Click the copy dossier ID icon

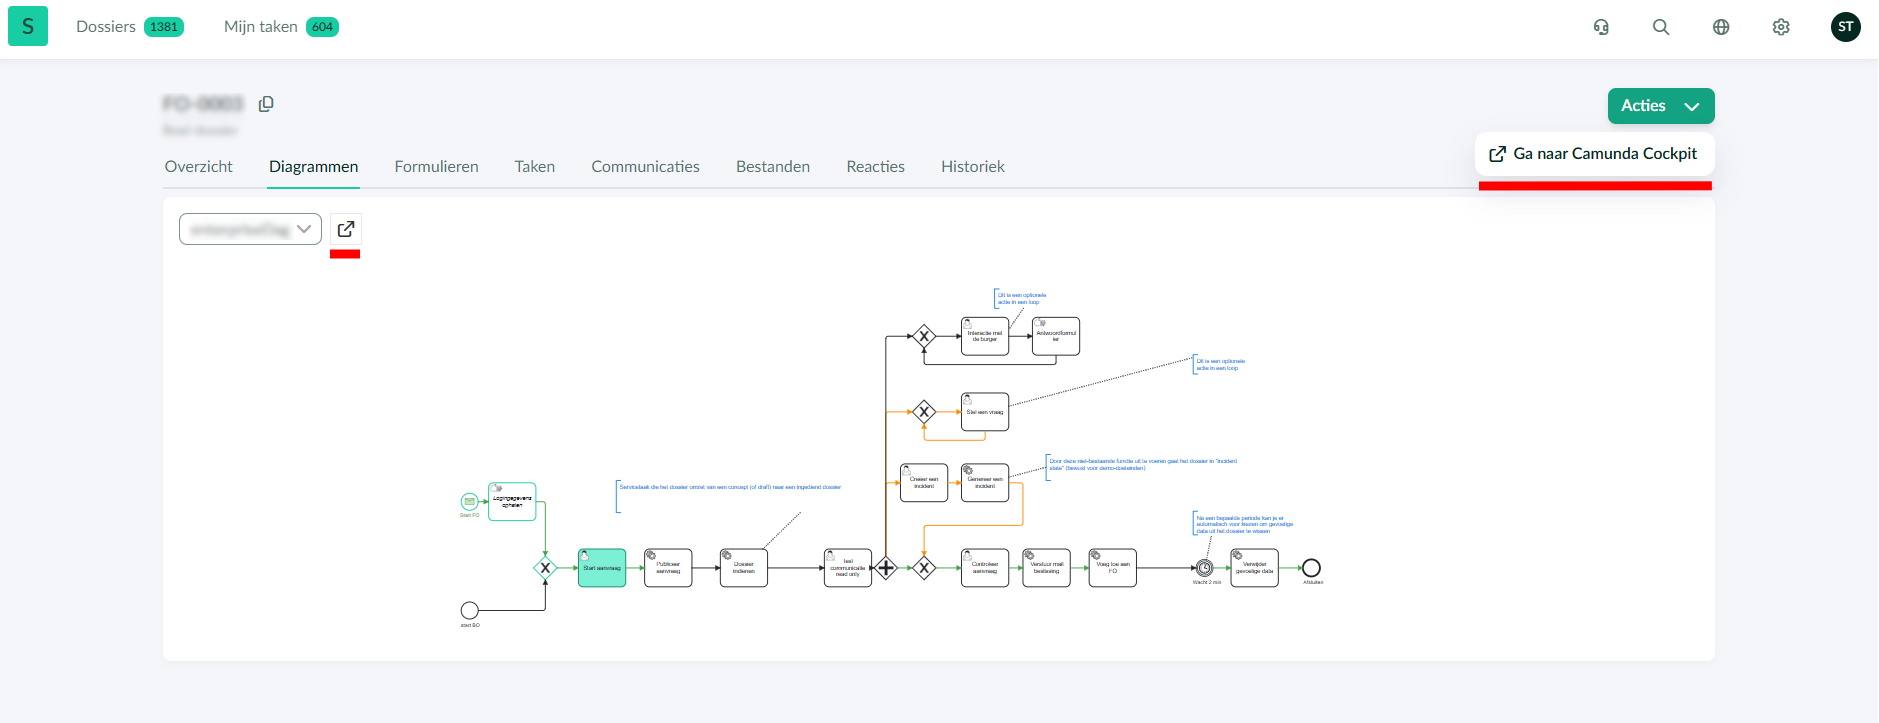click(266, 104)
